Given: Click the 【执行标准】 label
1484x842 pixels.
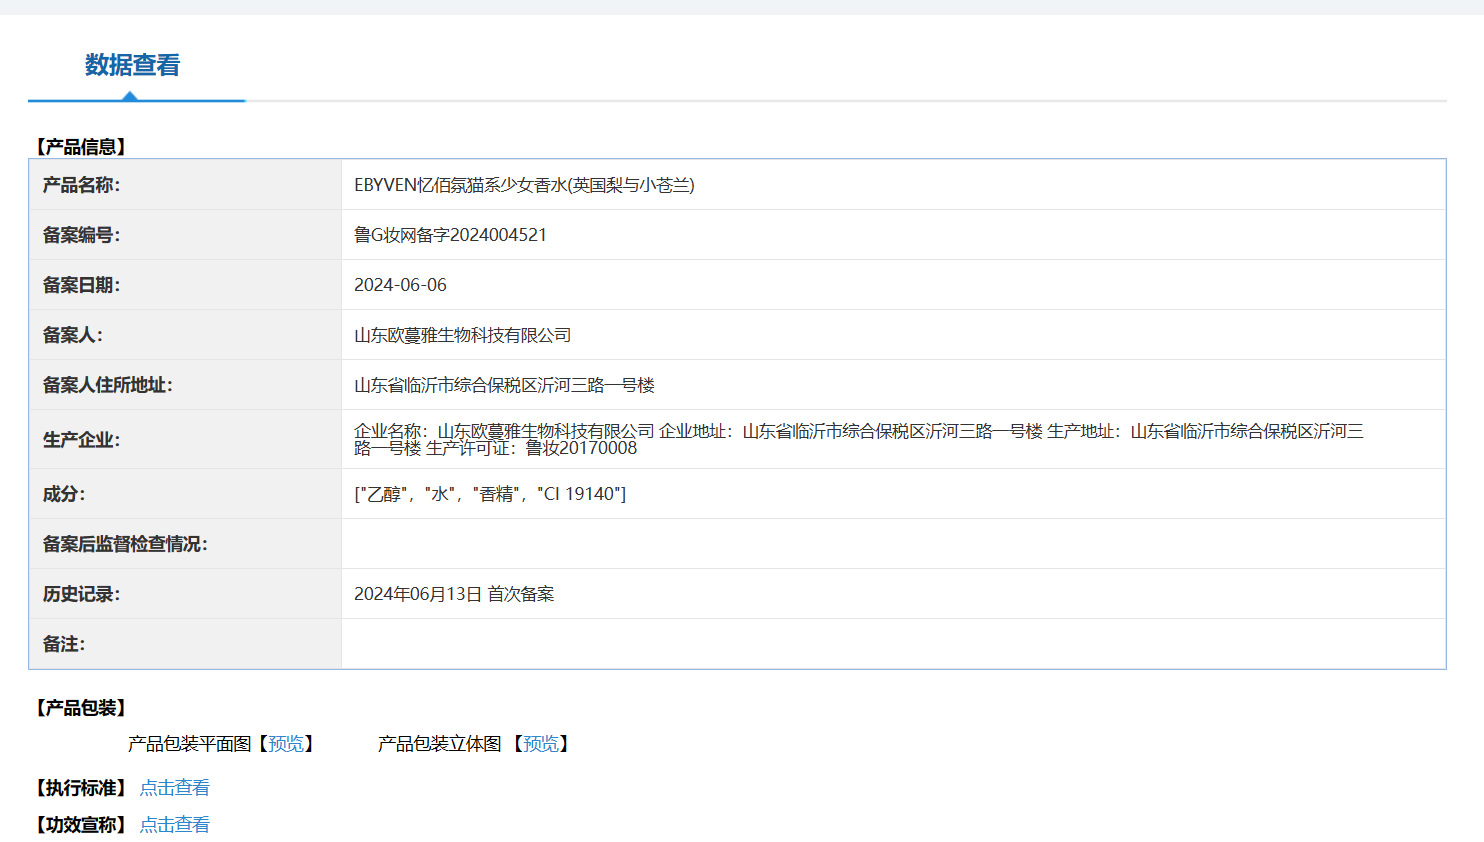Looking at the screenshot, I should (x=81, y=788).
